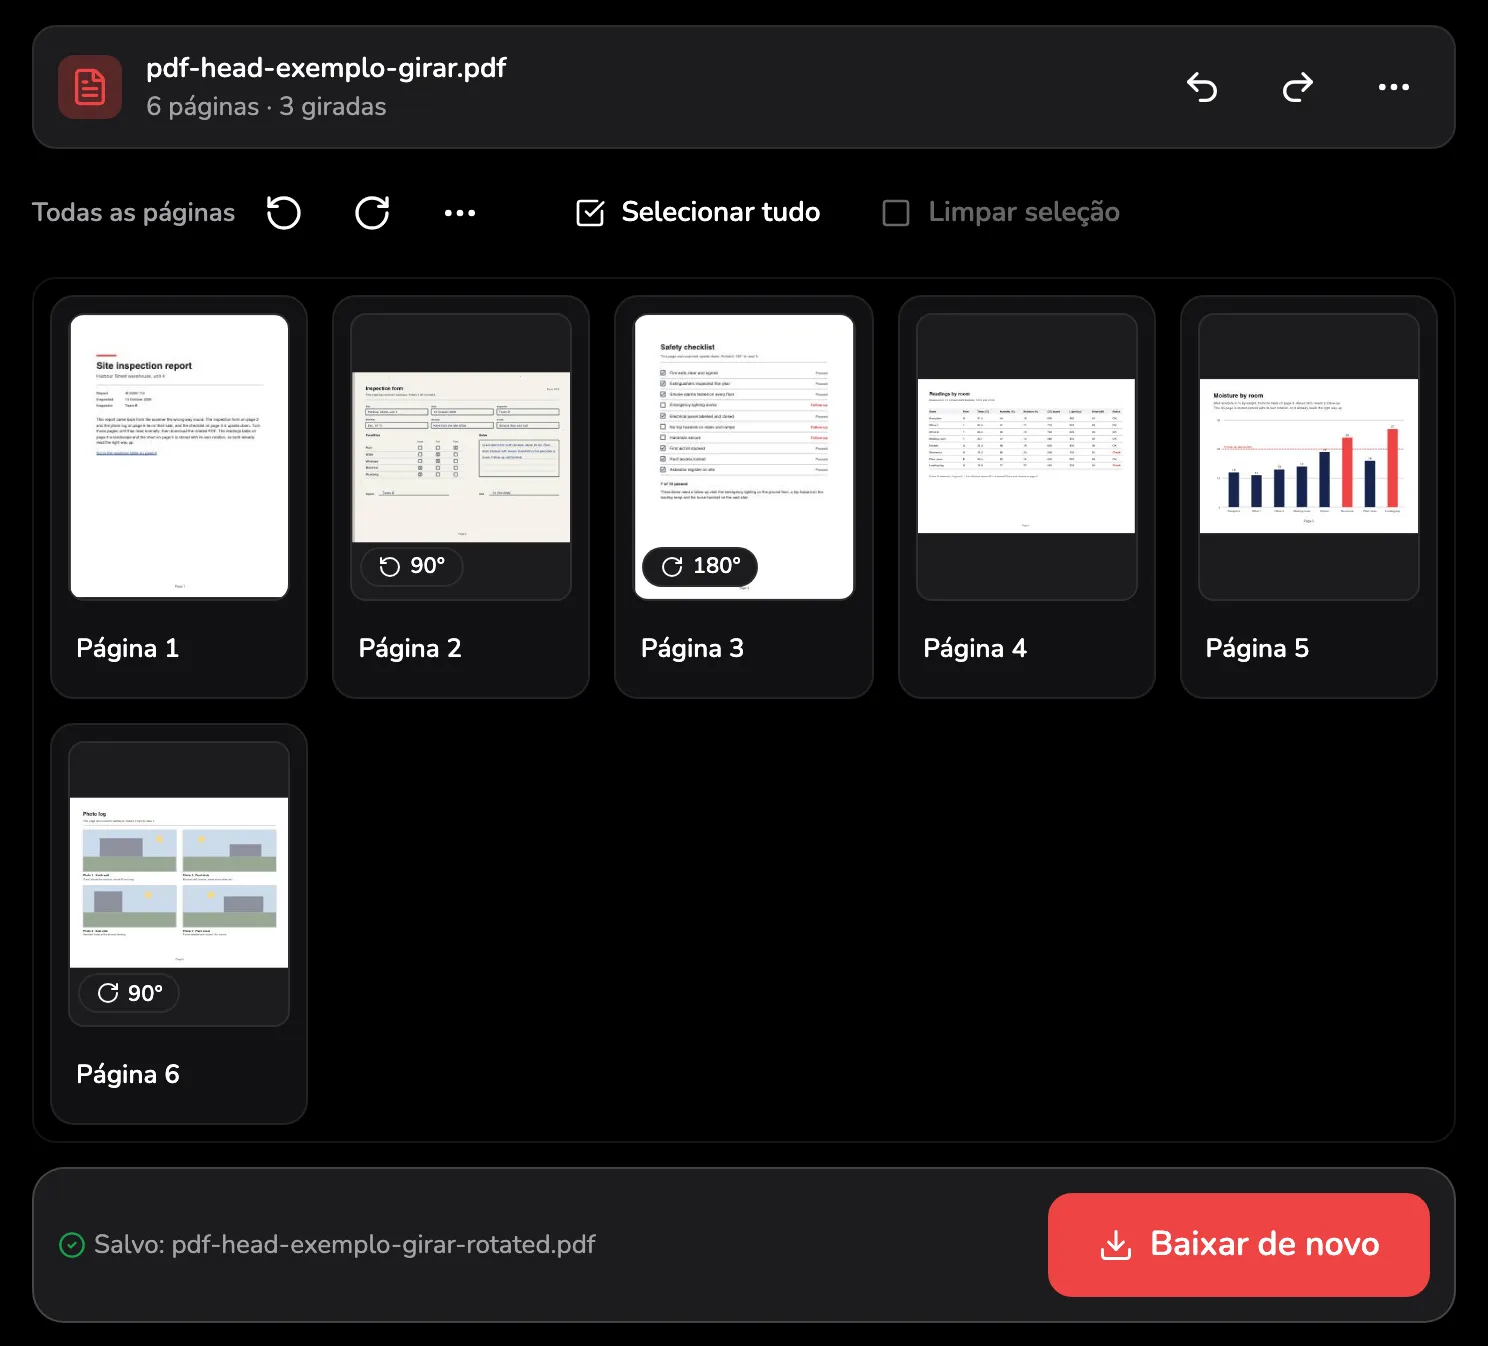Rotate all pages clockwise
1488x1346 pixels.
tap(372, 212)
